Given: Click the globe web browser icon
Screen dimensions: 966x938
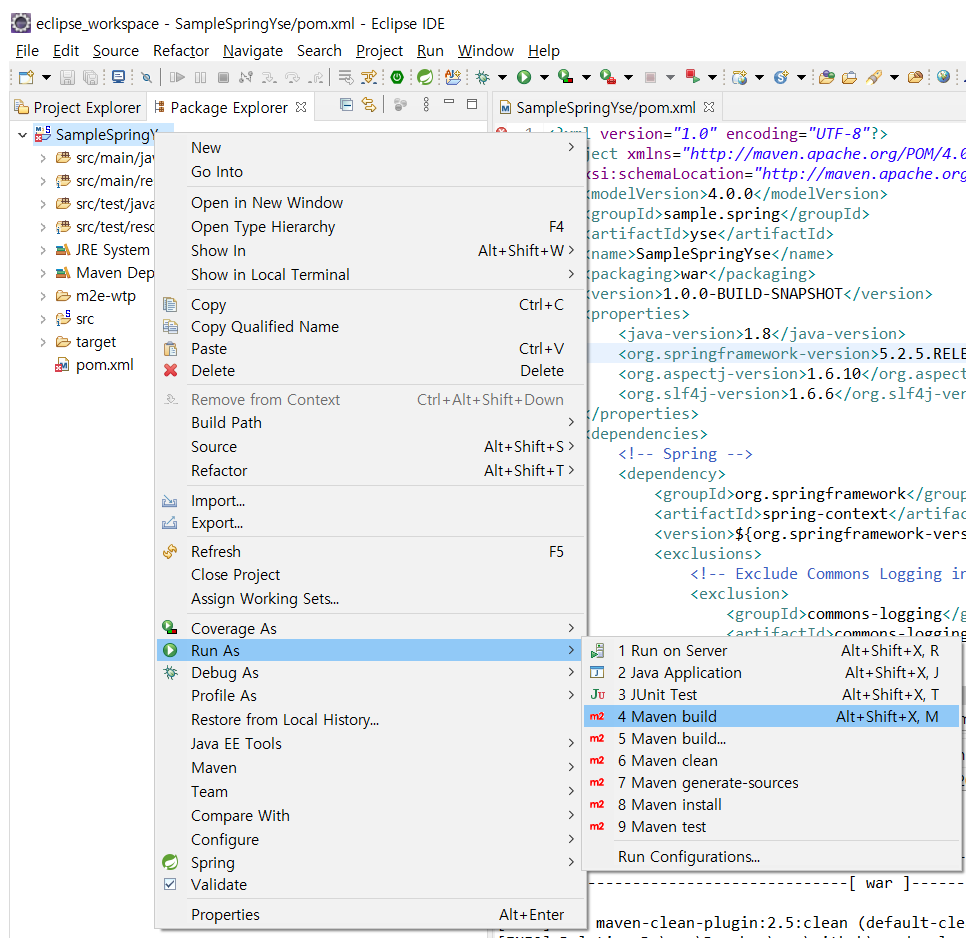Looking at the screenshot, I should coord(943,76).
